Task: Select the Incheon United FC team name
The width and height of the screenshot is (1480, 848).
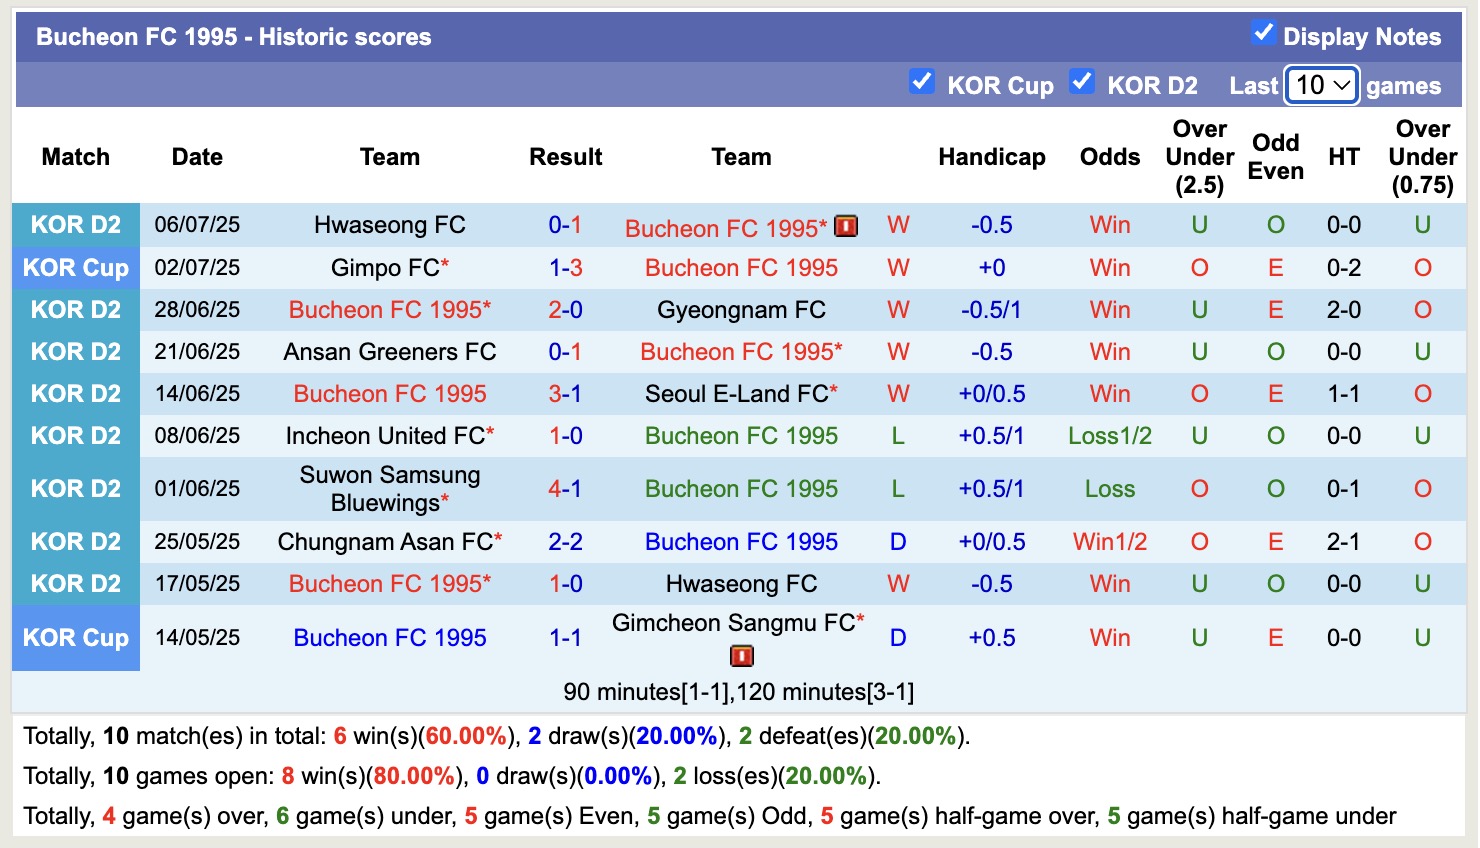Action: click(389, 435)
